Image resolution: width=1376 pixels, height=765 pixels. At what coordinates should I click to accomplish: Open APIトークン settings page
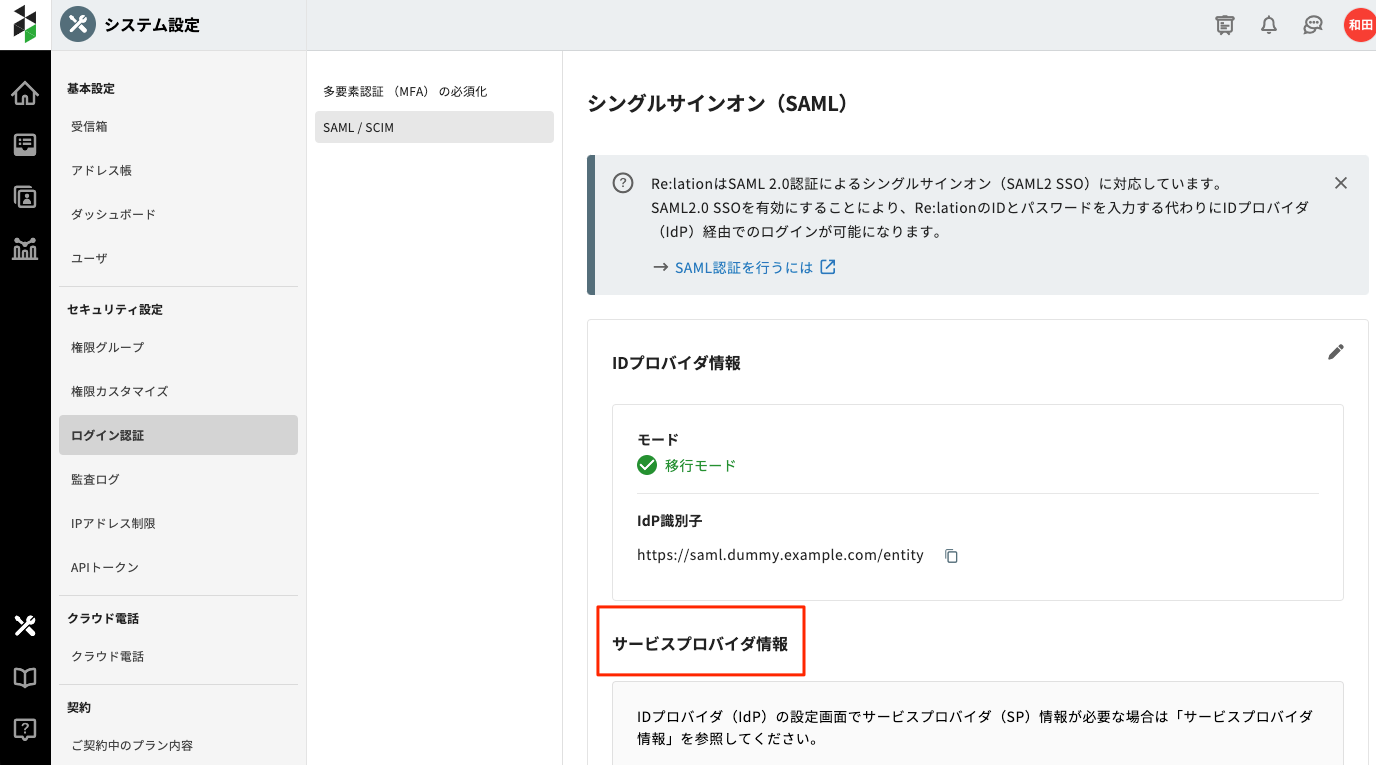pyautogui.click(x=105, y=567)
